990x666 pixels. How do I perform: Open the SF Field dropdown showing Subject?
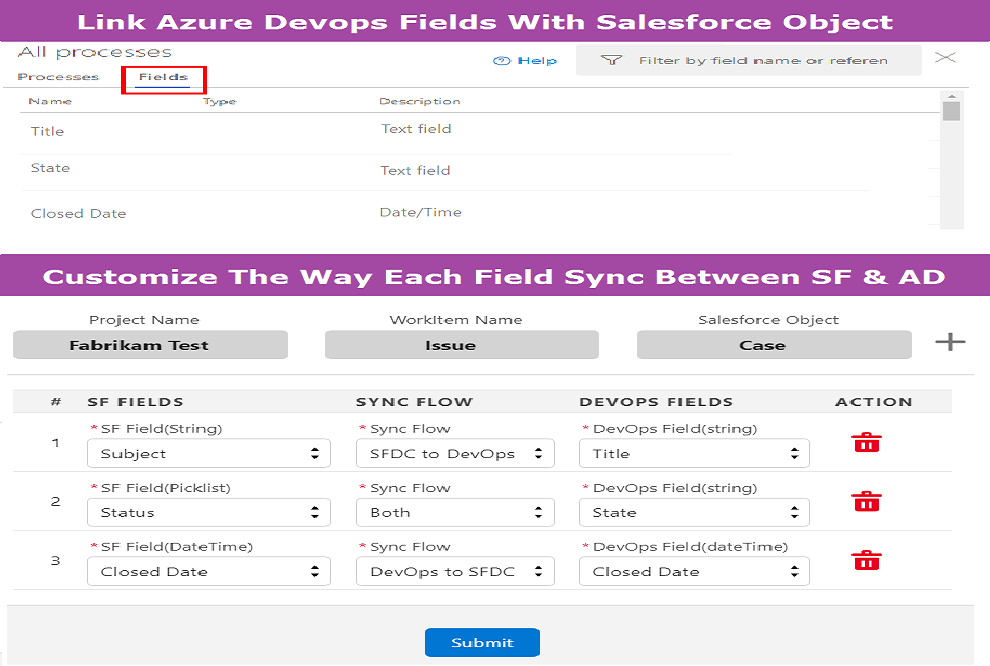(208, 453)
